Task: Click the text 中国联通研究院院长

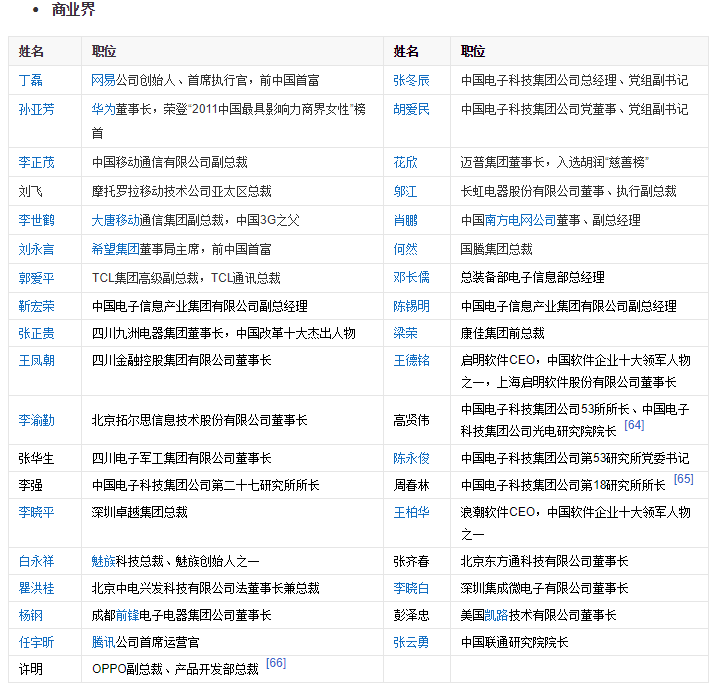Action: [514, 642]
